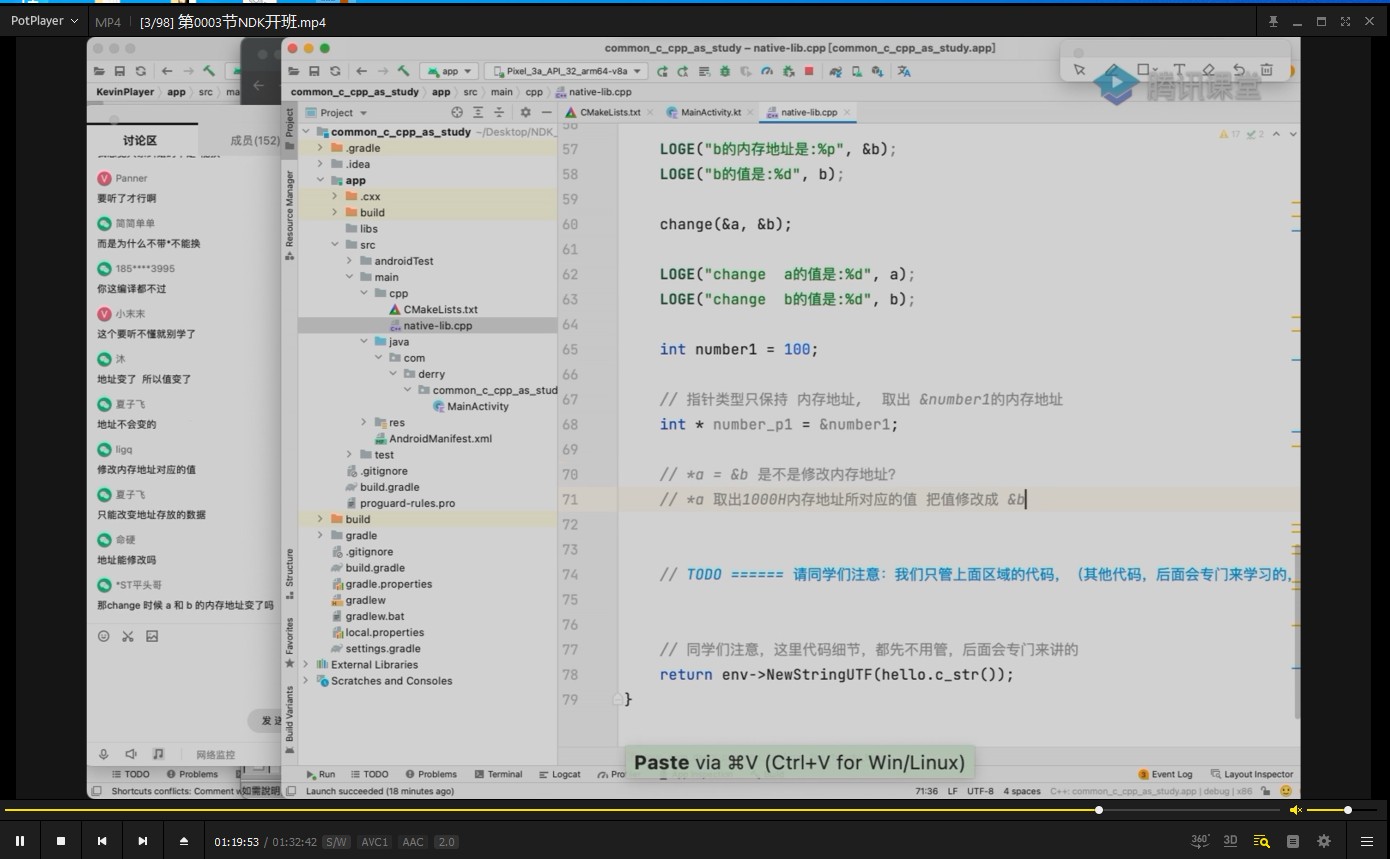
Task: Switch to 成员 tab in chat
Action: click(x=254, y=141)
